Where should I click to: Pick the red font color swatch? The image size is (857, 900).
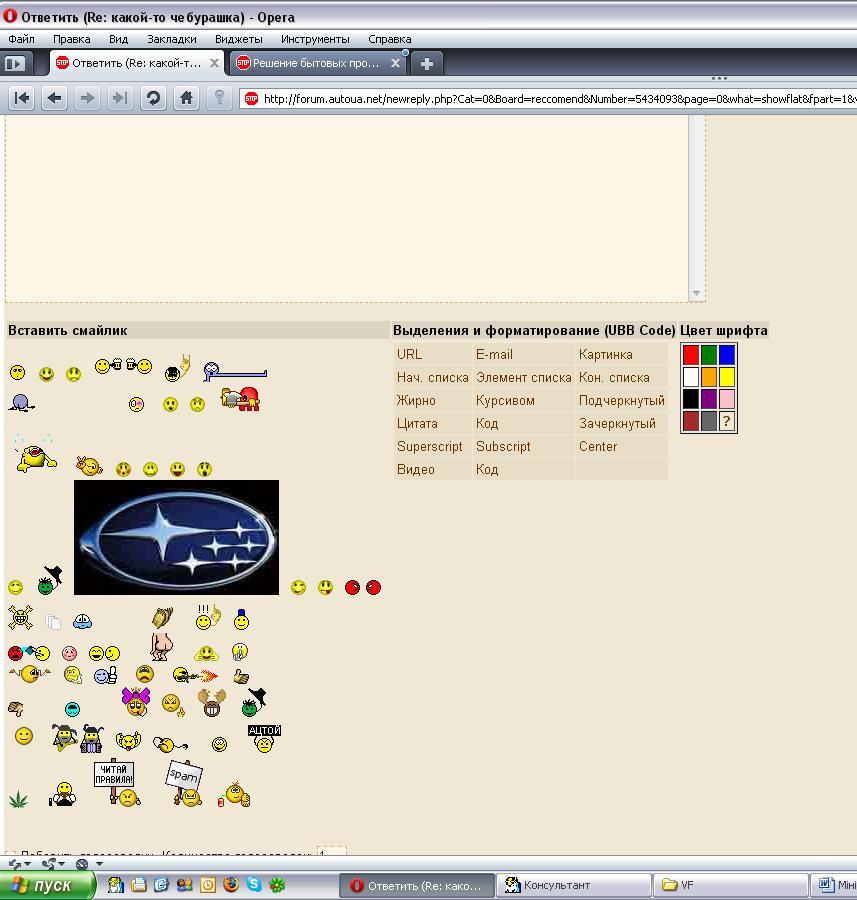[x=690, y=355]
